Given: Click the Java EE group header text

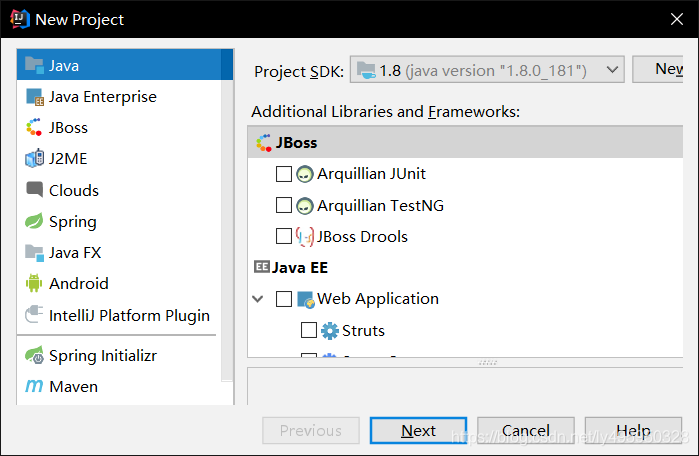Looking at the screenshot, I should (300, 267).
